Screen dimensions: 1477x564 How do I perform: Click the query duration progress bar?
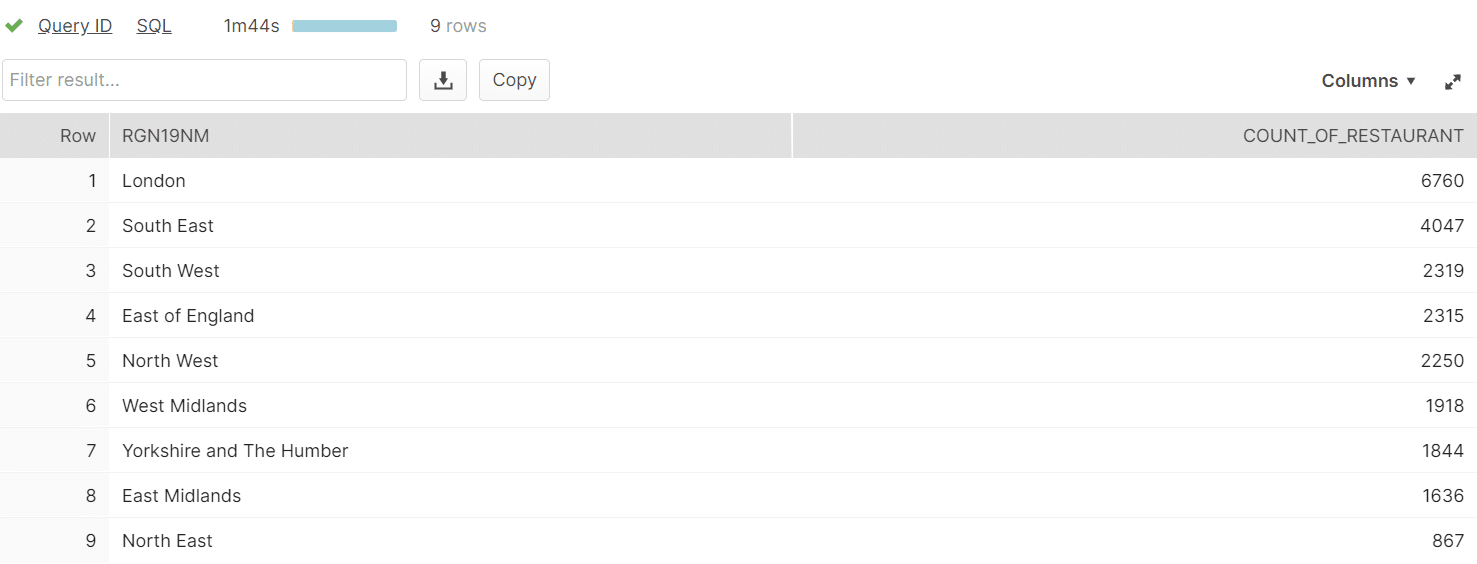tap(345, 26)
